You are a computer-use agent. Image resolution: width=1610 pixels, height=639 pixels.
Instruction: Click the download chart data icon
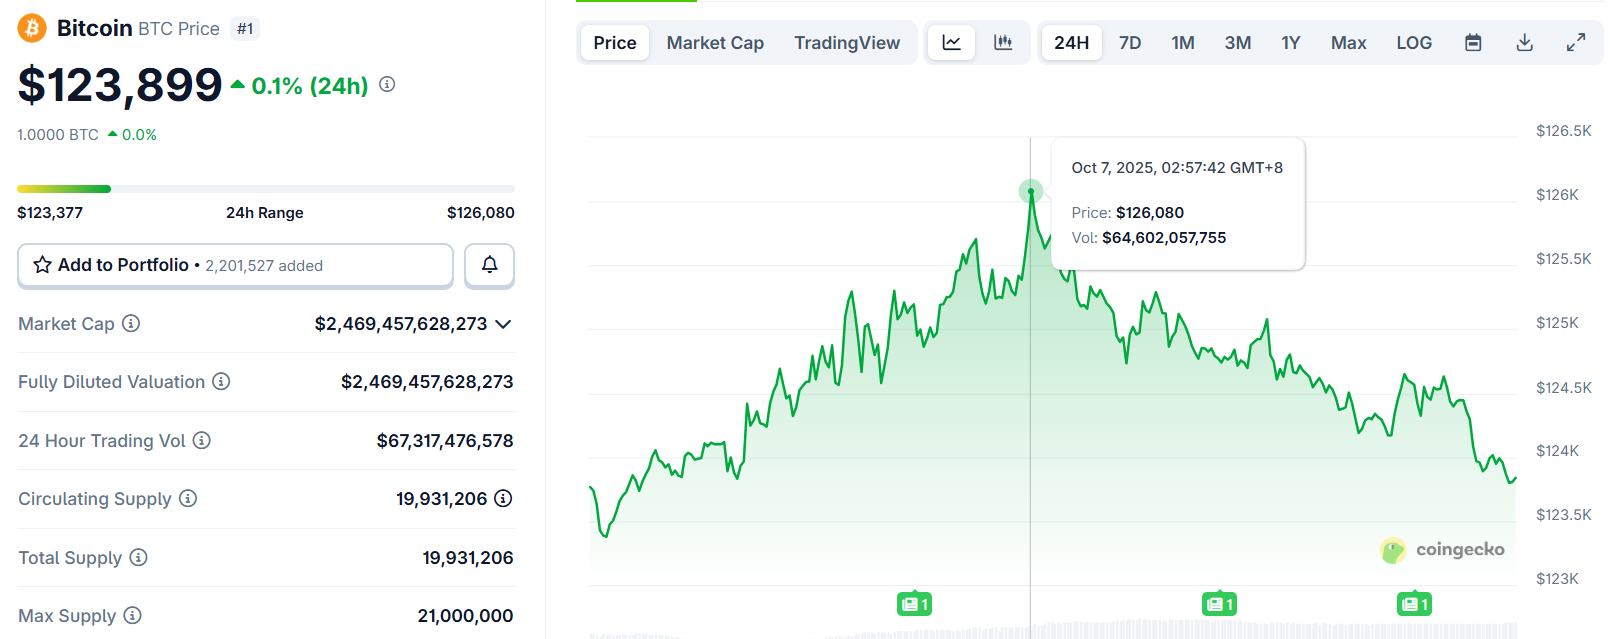[1525, 43]
